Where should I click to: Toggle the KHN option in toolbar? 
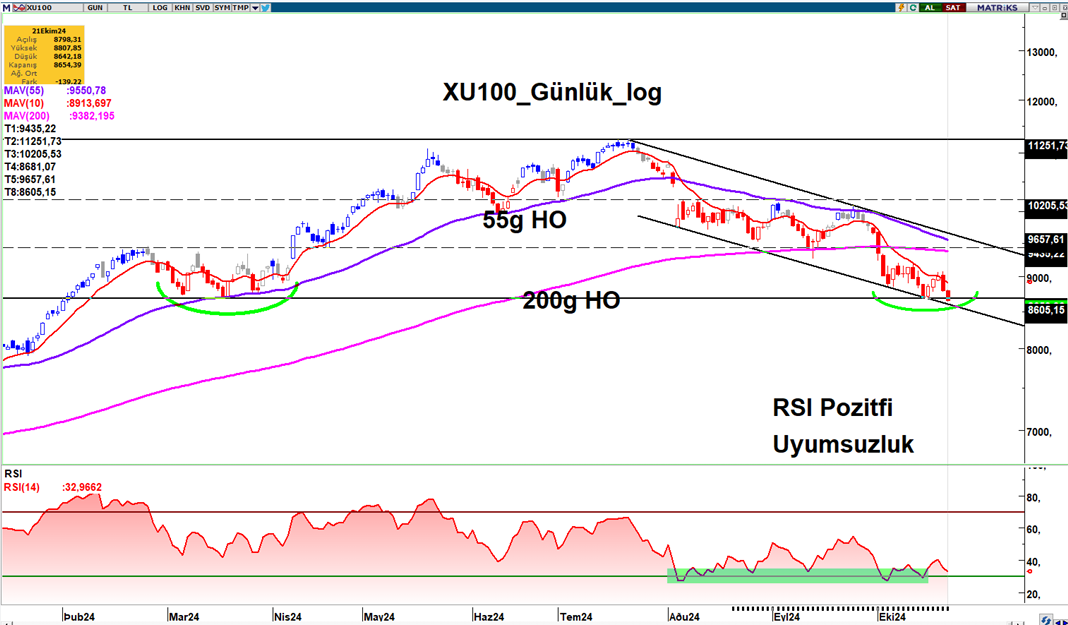[182, 6]
